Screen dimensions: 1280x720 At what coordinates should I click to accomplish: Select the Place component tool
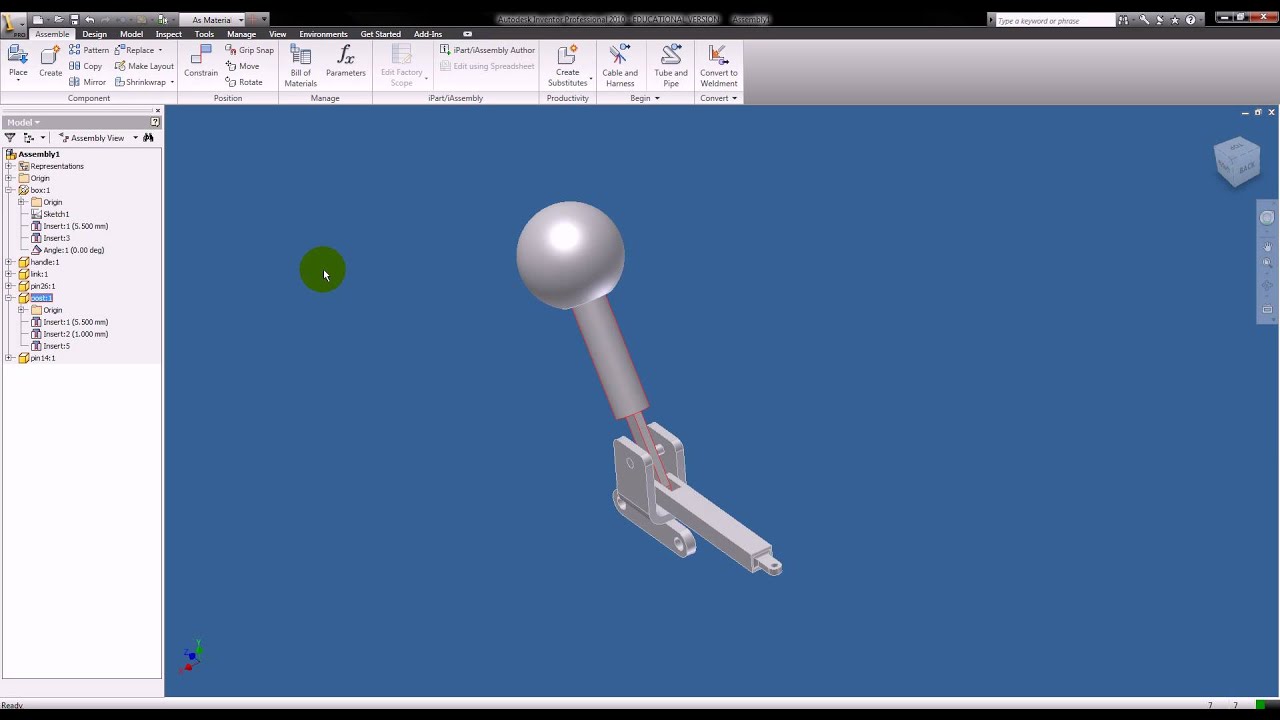click(18, 62)
